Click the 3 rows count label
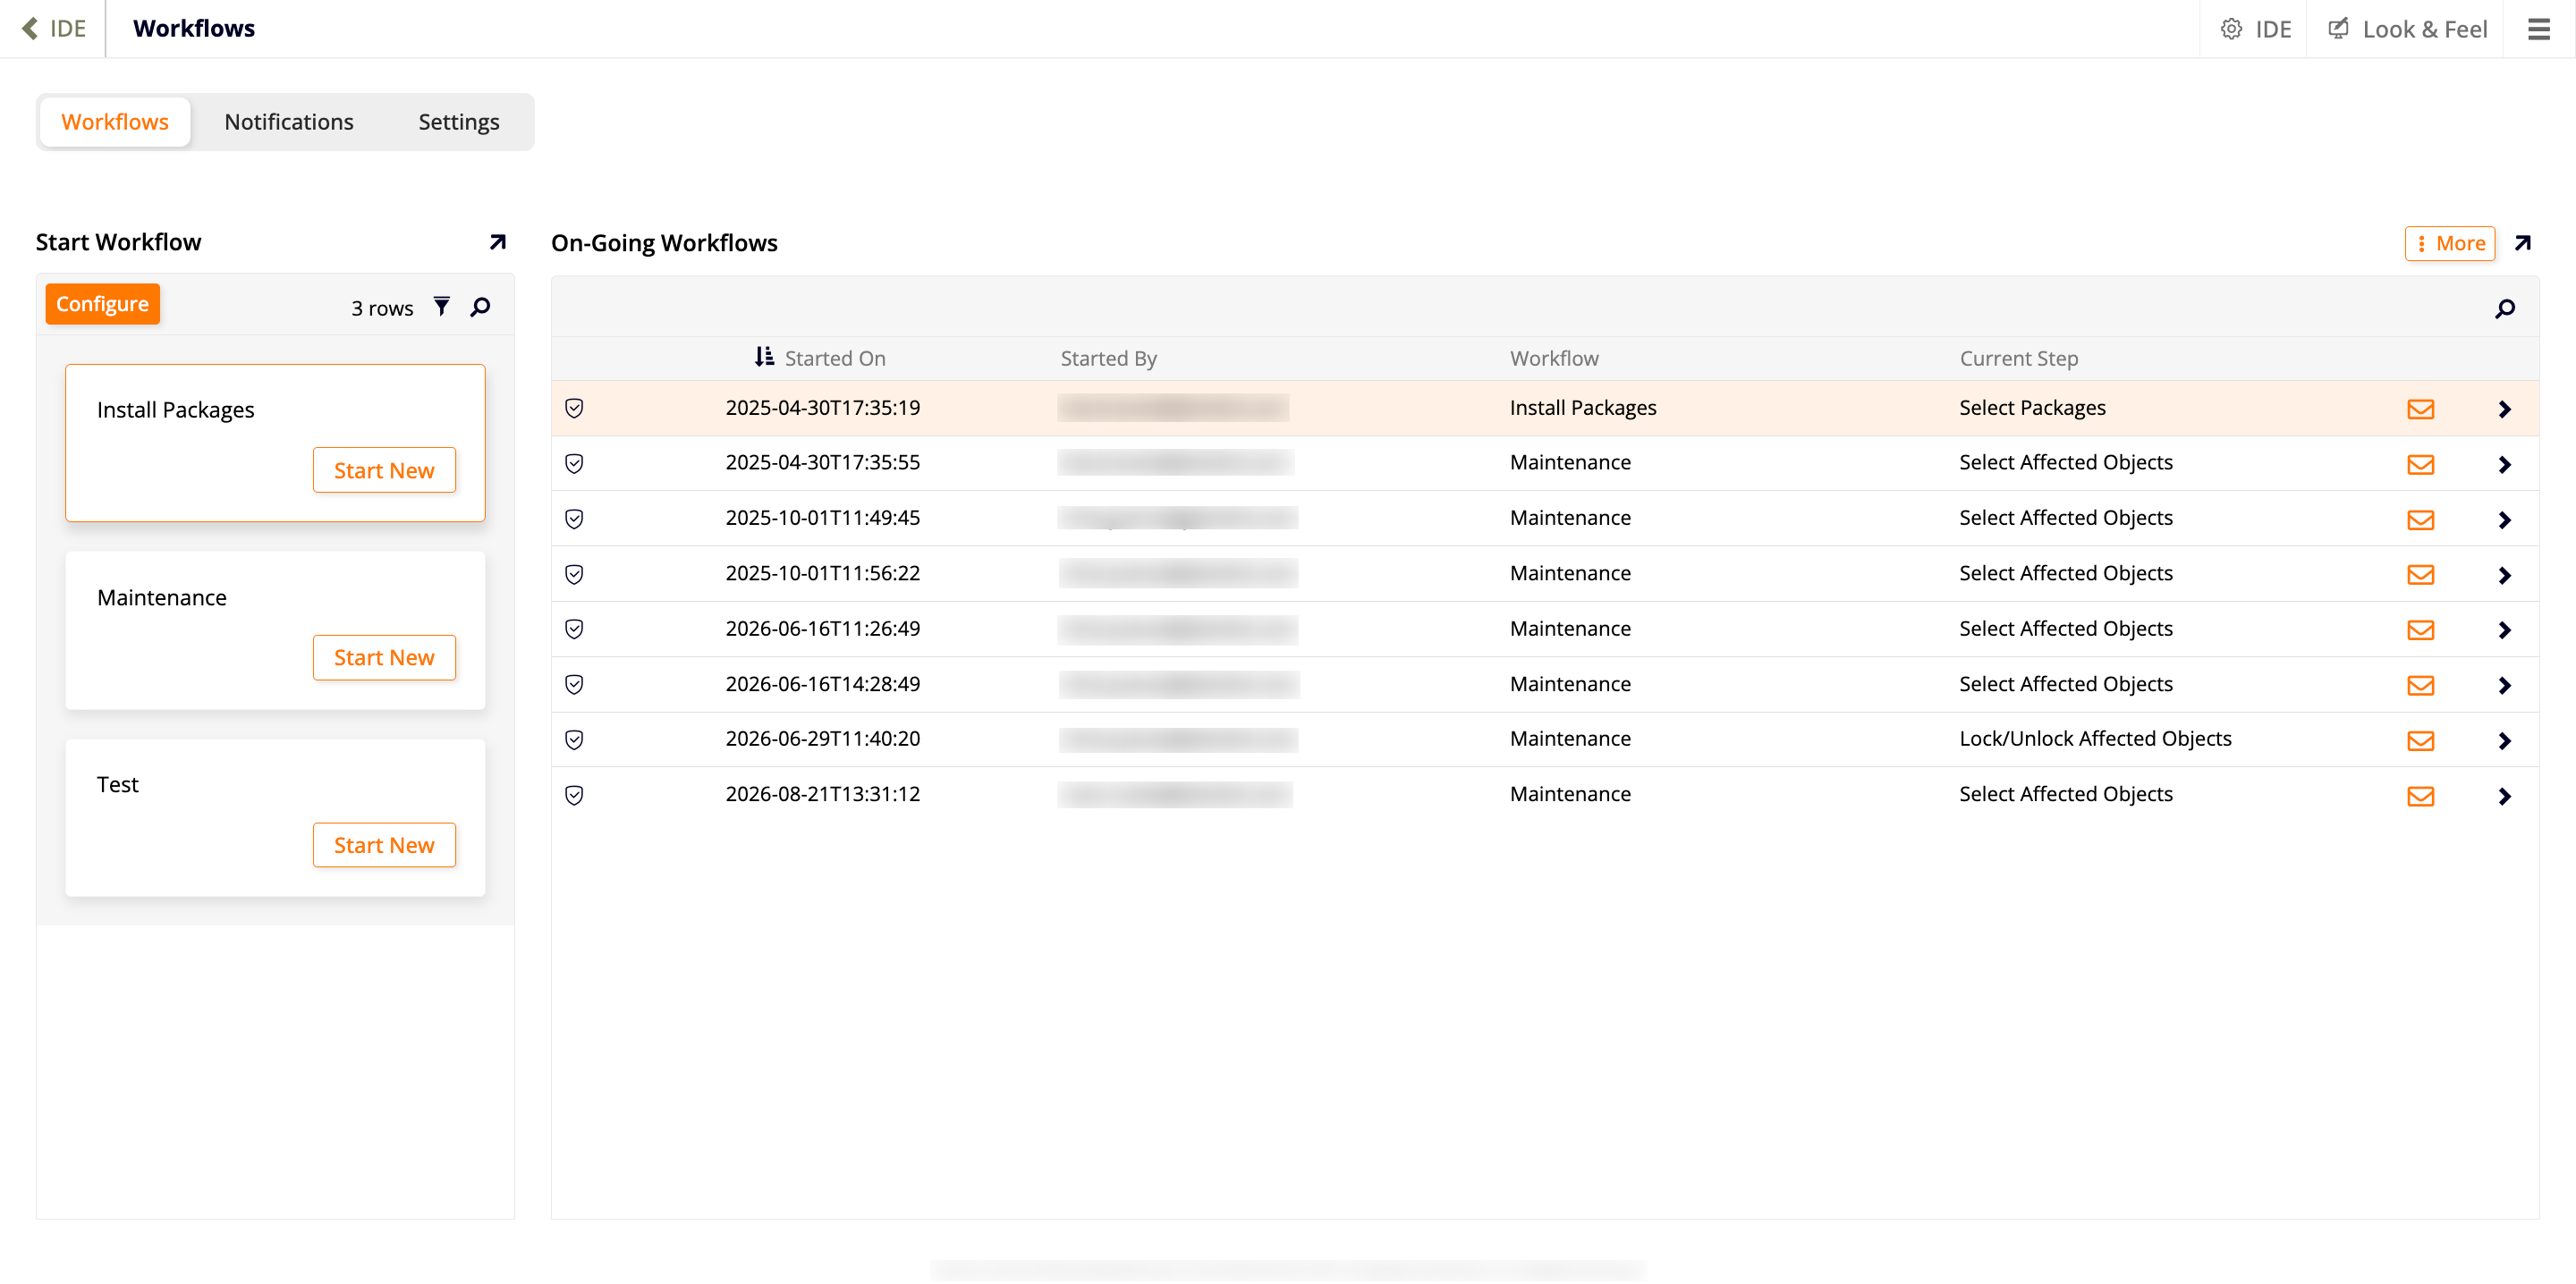 (382, 308)
